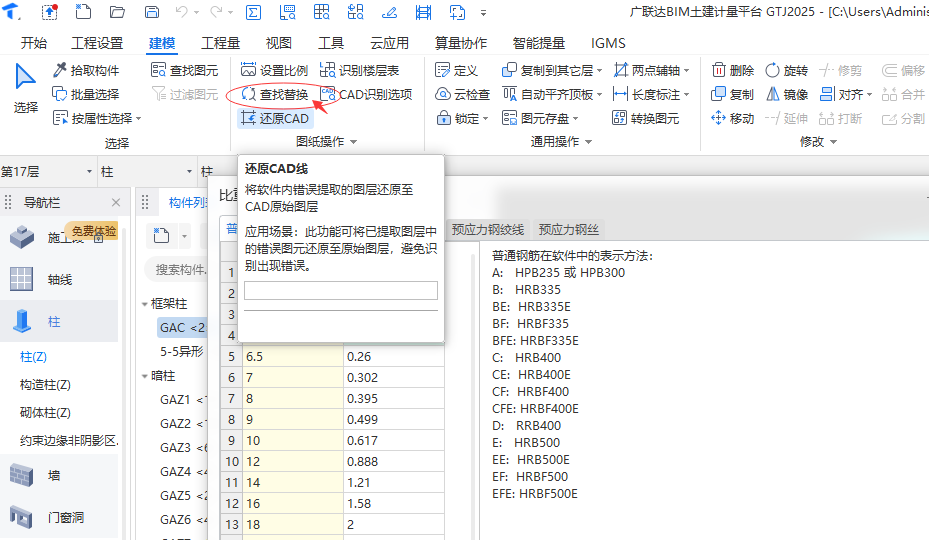Switch to 预应力钢丝 tab
Image resolution: width=929 pixels, height=540 pixels.
(x=569, y=230)
